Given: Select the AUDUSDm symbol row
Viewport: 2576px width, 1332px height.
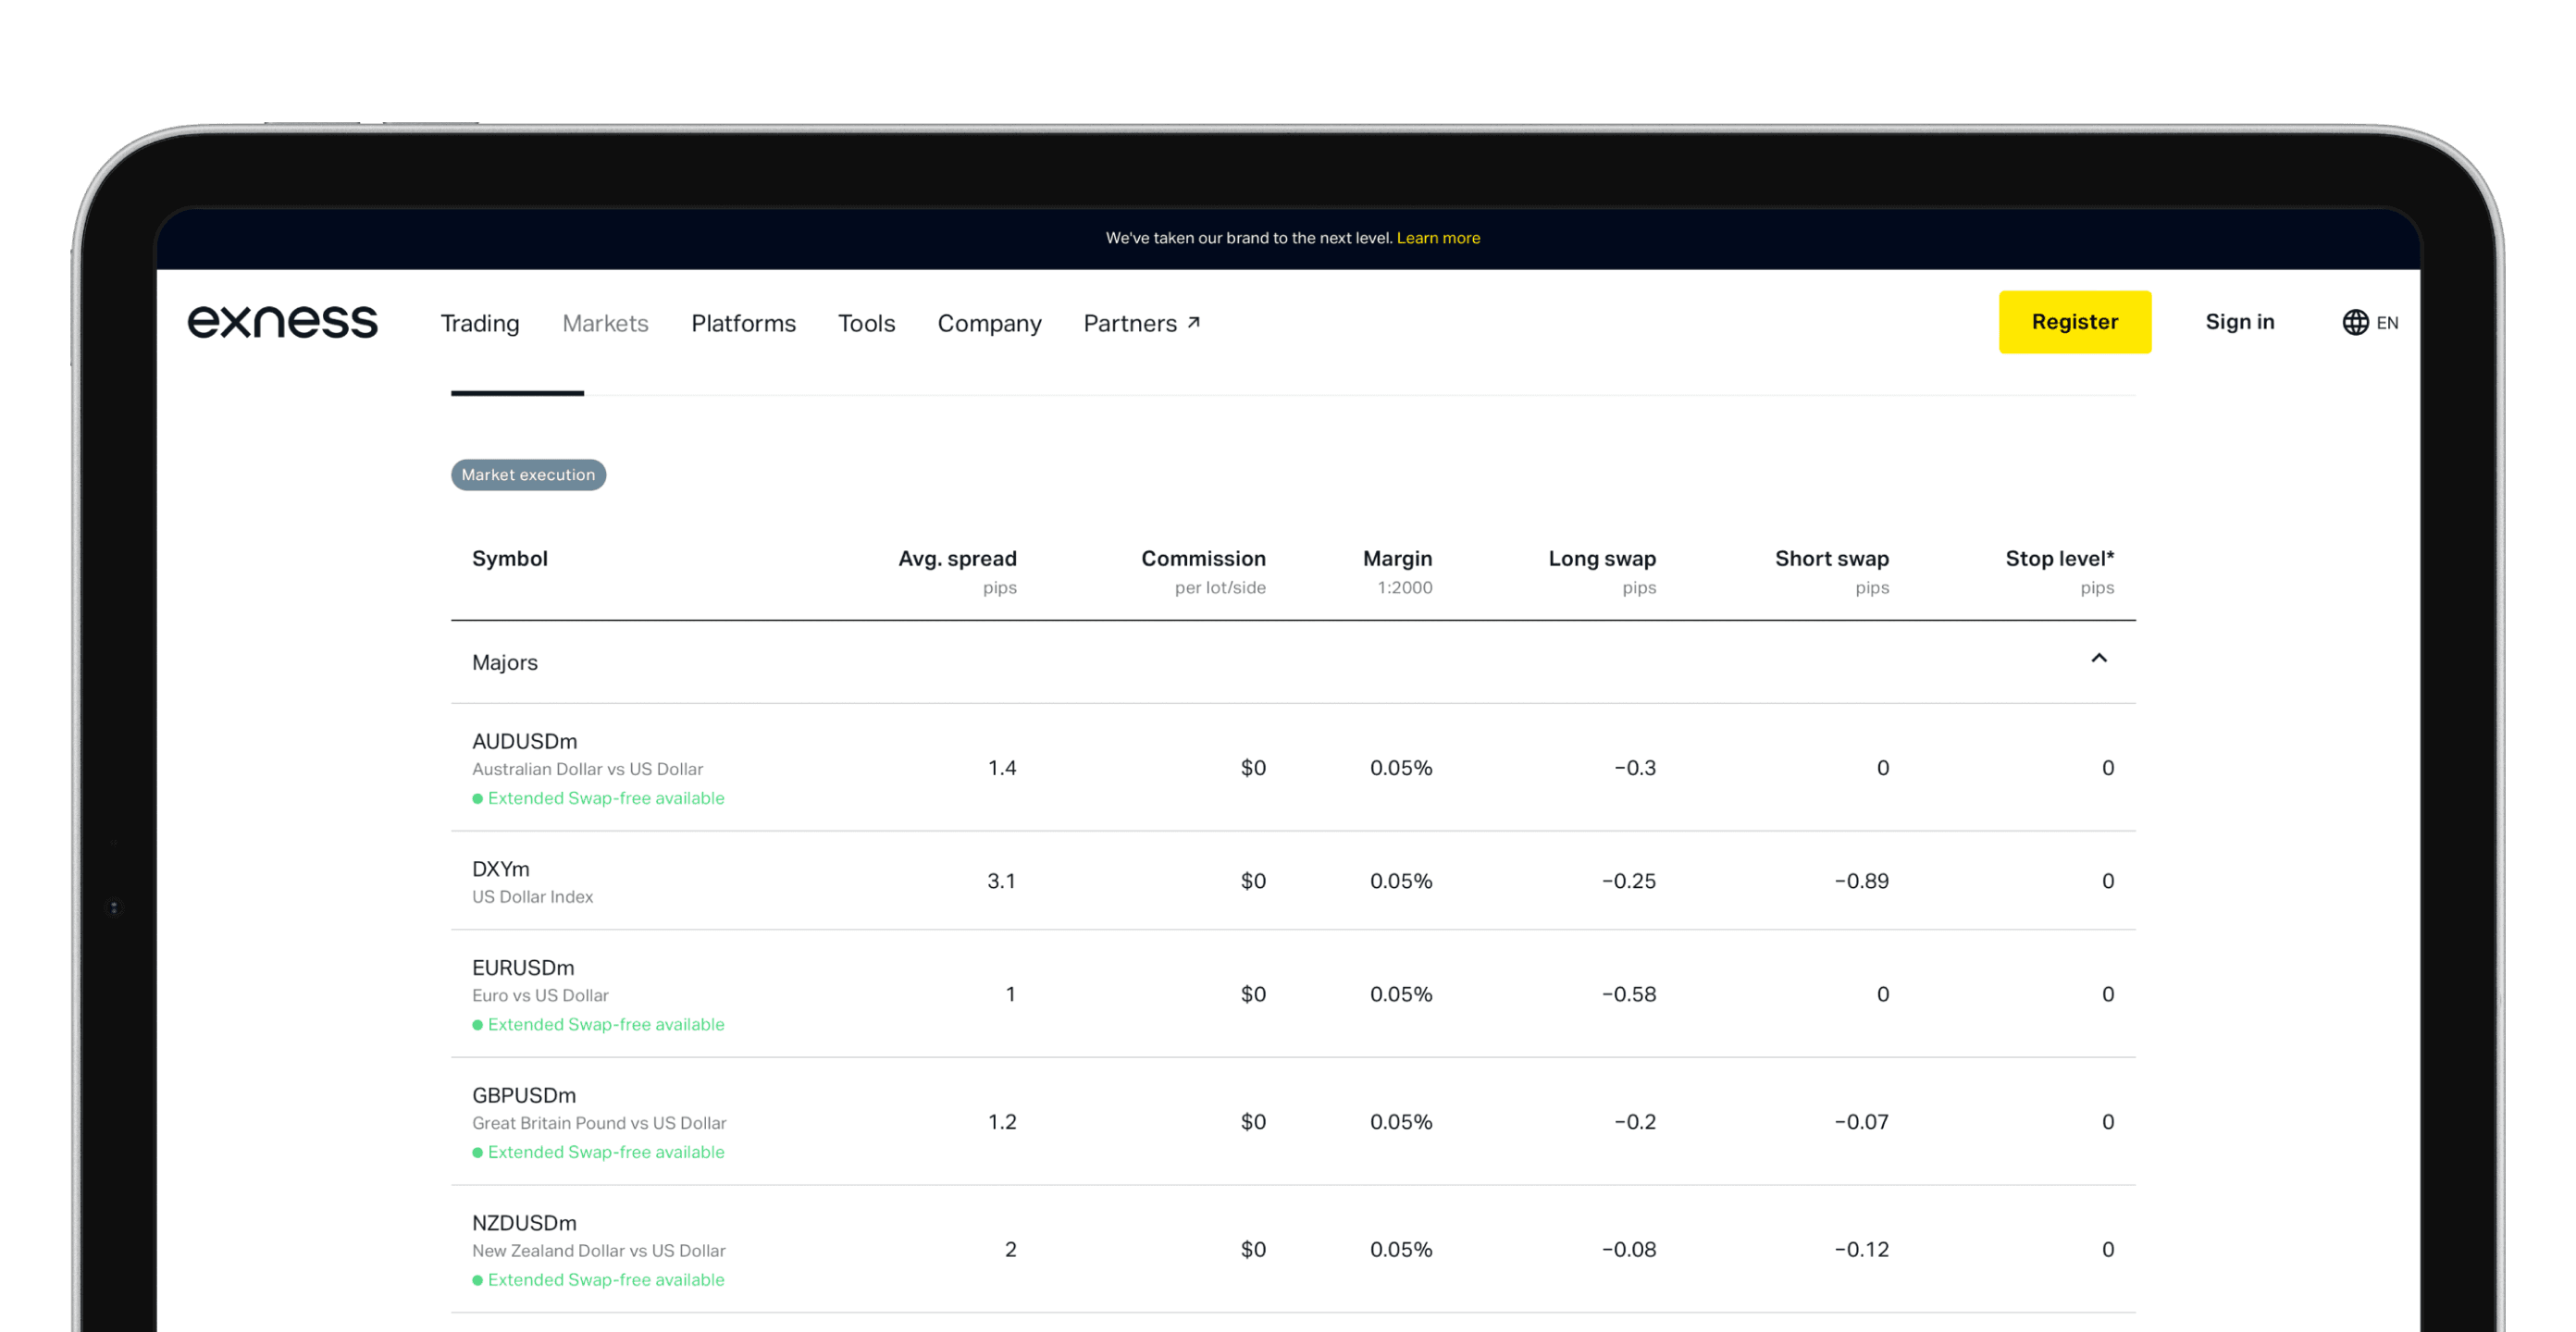Looking at the screenshot, I should click(x=524, y=741).
